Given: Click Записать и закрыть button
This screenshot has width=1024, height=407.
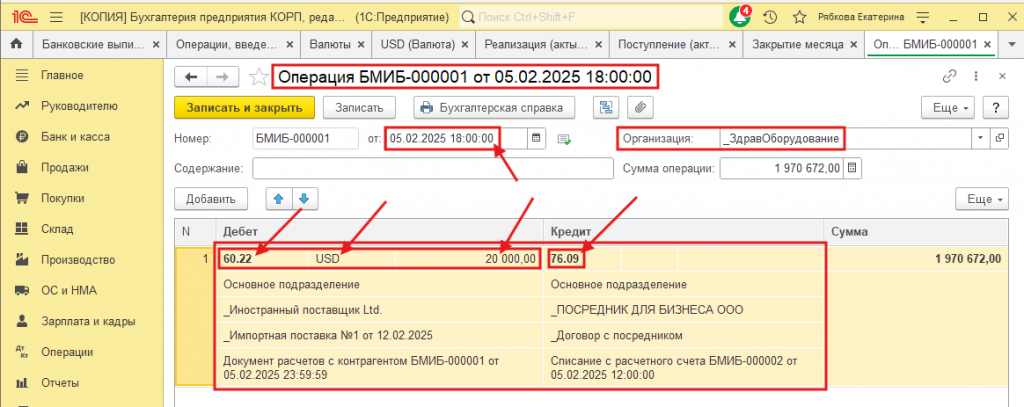Looking at the screenshot, I should coord(244,107).
